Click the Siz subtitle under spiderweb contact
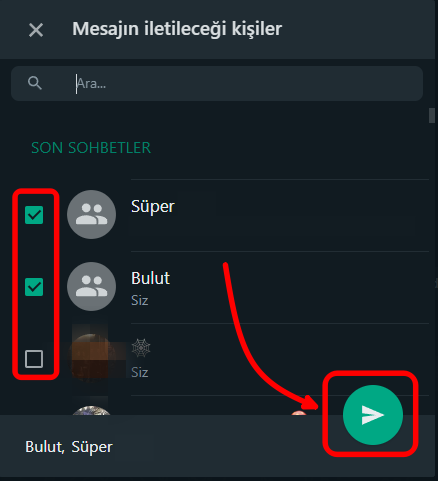 (140, 372)
